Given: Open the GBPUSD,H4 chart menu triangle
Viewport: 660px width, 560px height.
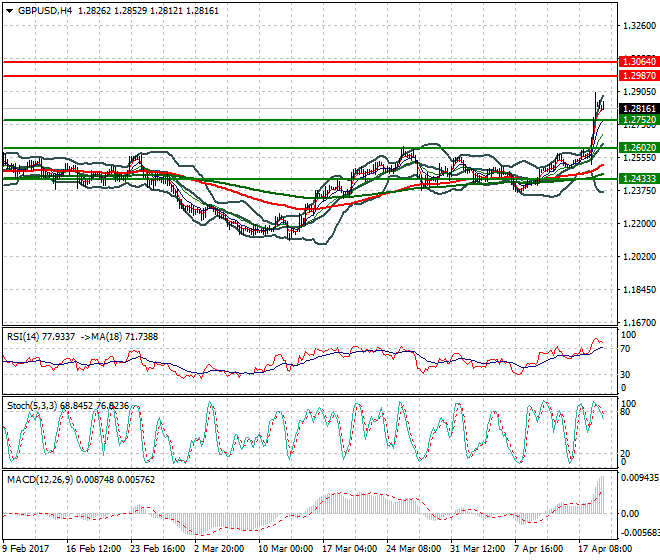Looking at the screenshot, I should click(9, 11).
